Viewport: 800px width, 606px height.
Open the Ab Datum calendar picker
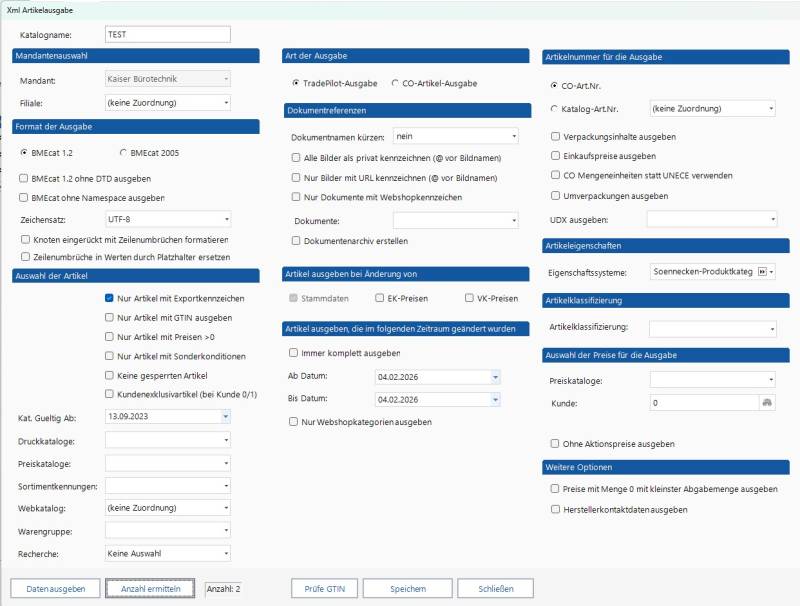(x=495, y=376)
